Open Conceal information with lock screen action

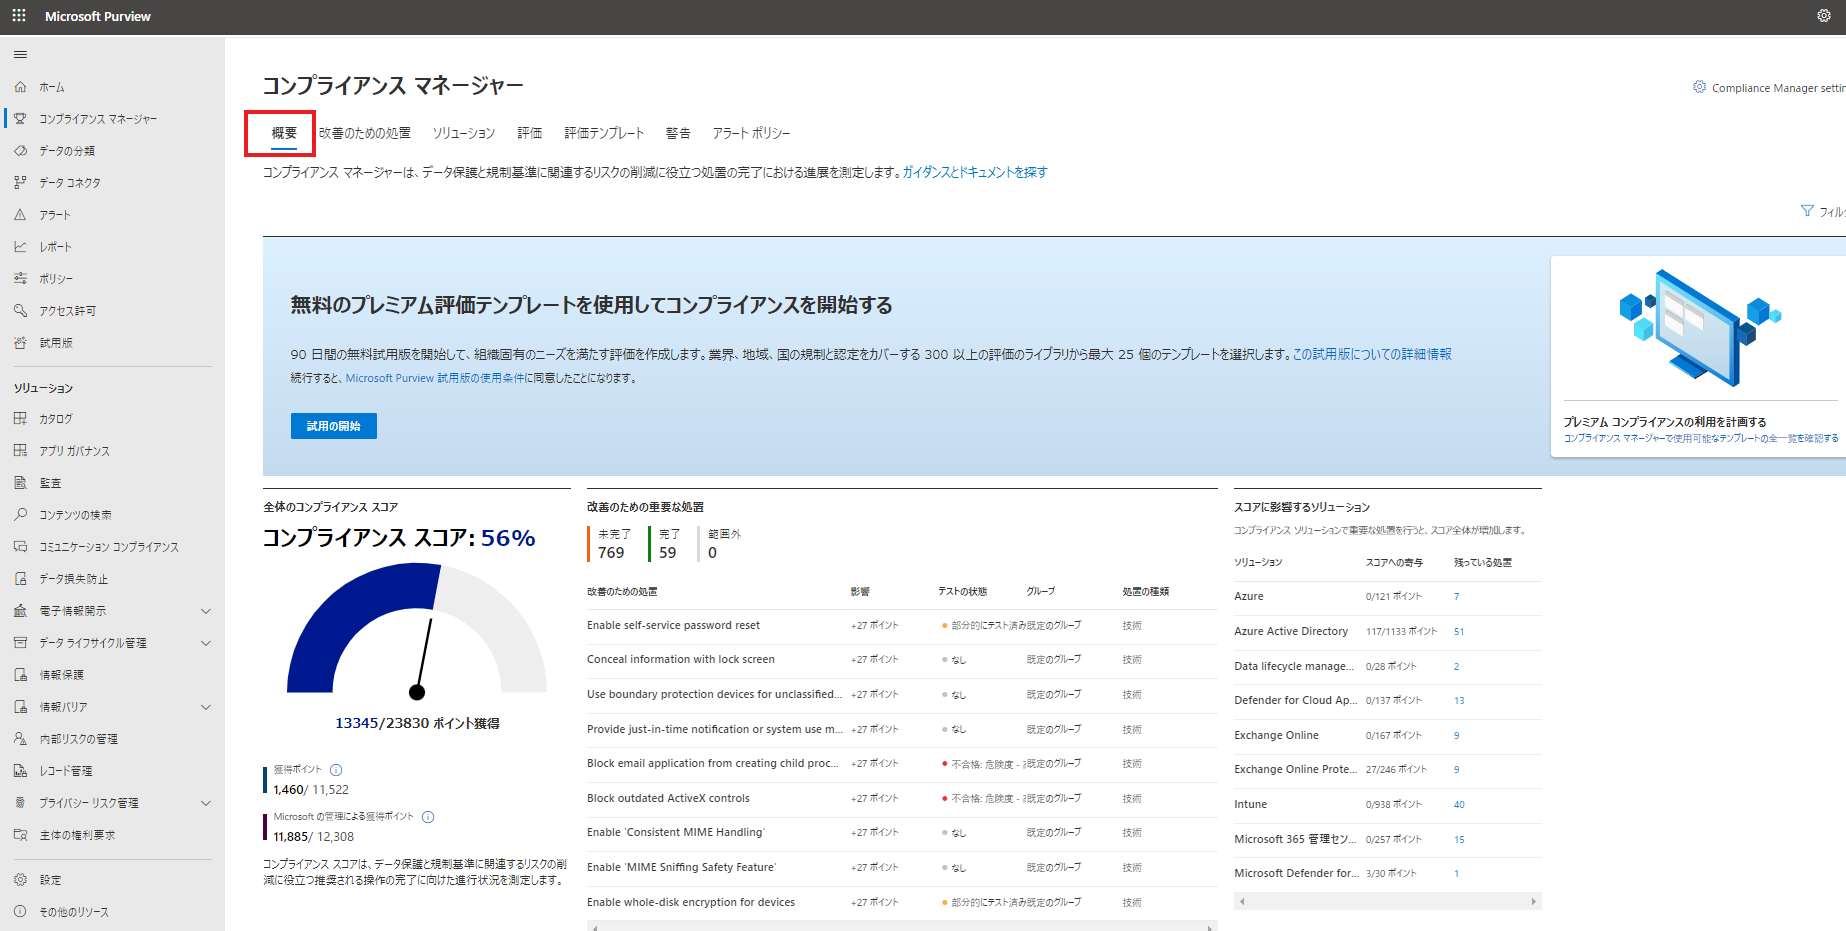pos(681,660)
